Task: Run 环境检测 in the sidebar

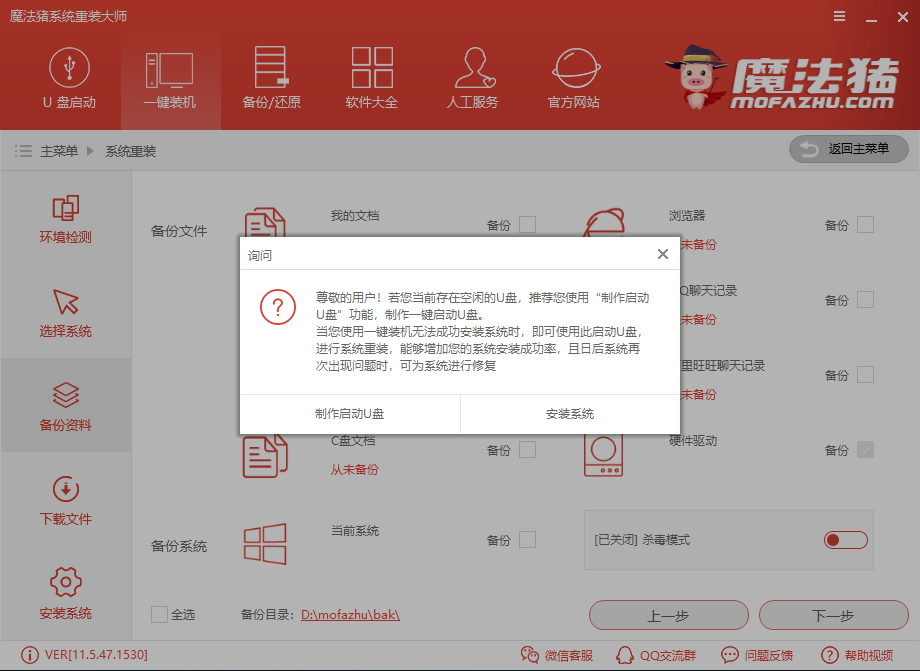Action: click(65, 220)
